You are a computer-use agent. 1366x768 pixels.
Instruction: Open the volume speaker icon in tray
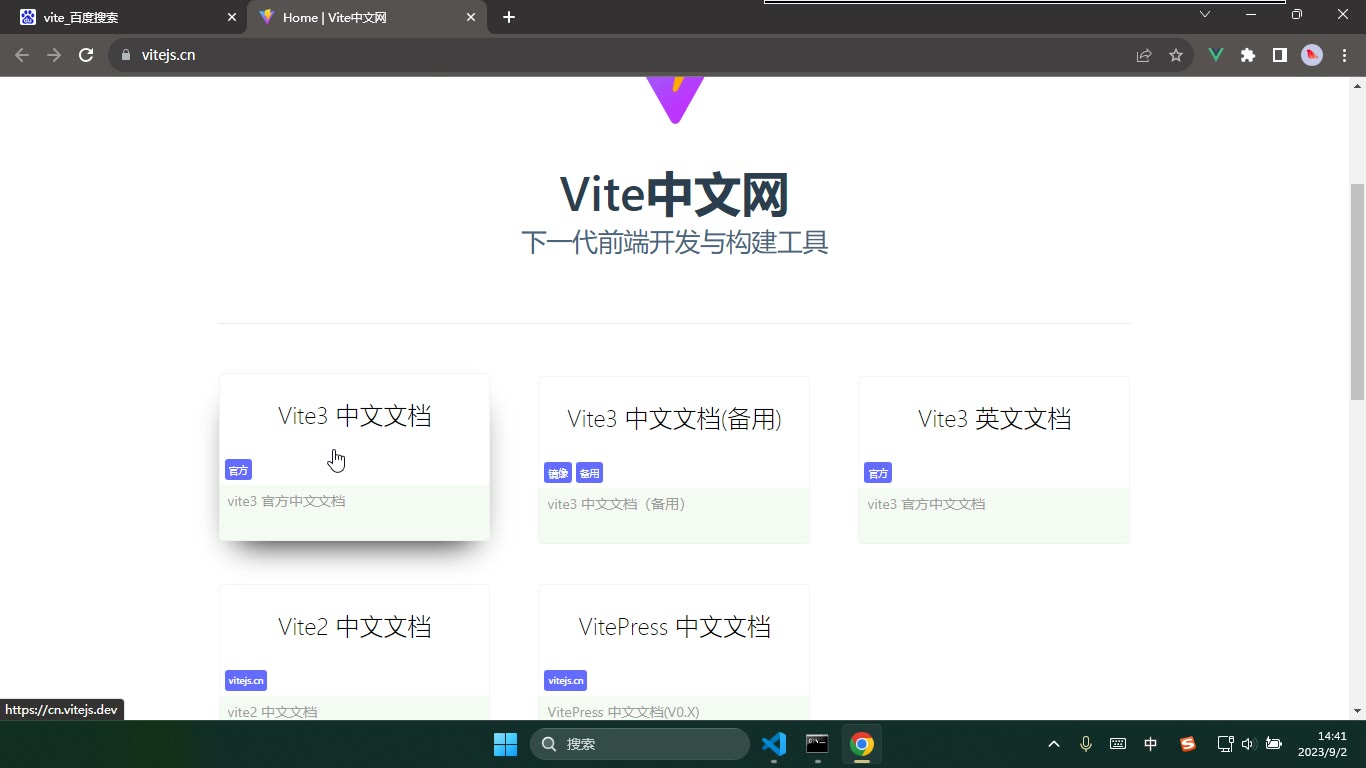[1248, 744]
